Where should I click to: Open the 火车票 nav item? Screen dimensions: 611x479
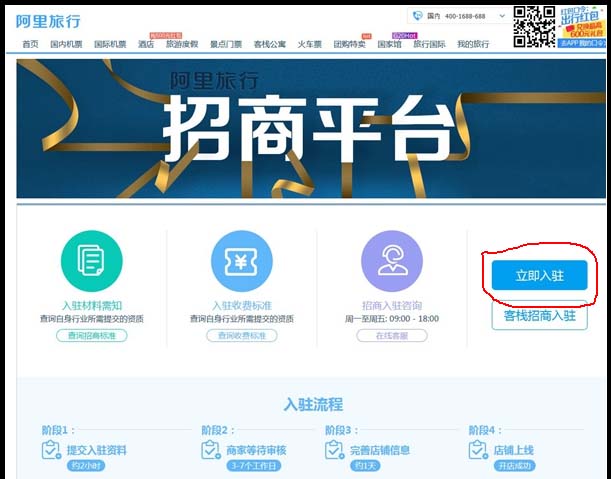[310, 44]
